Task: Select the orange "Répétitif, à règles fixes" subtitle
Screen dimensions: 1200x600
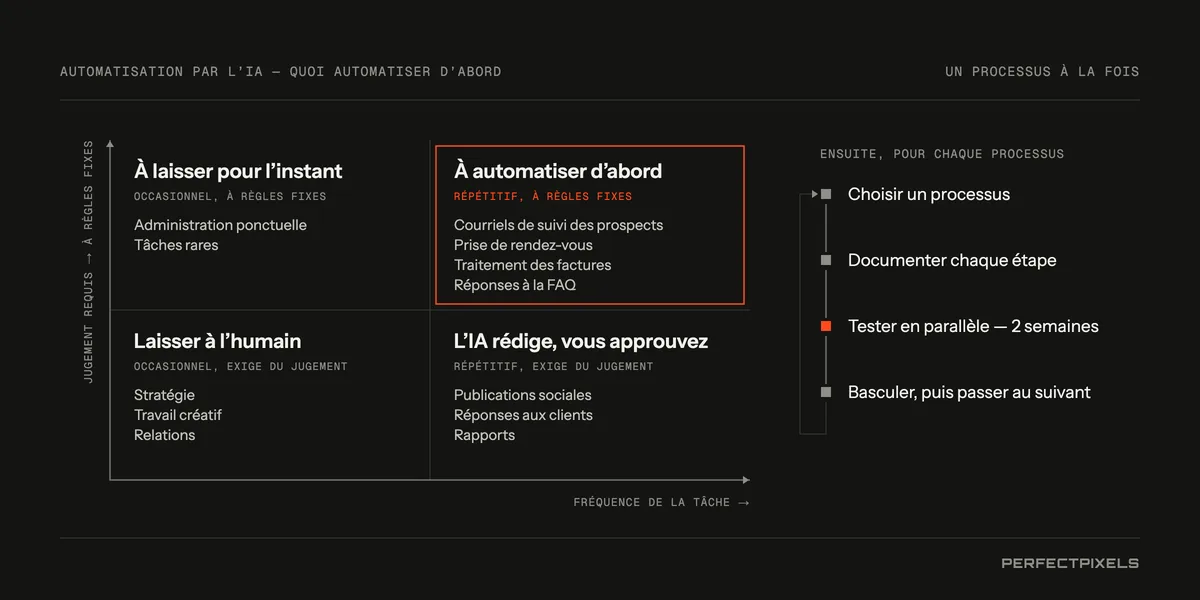Action: click(x=543, y=197)
